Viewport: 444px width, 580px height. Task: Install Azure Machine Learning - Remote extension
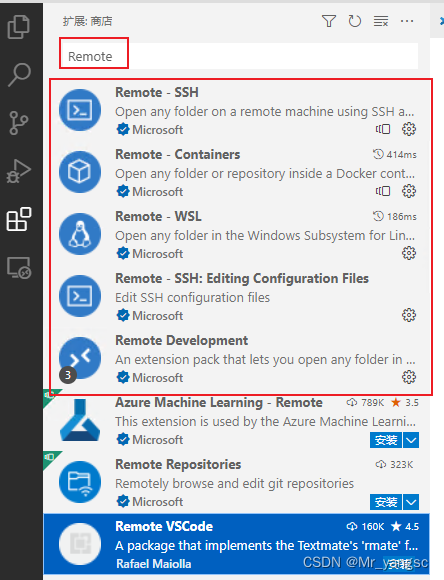pos(386,440)
